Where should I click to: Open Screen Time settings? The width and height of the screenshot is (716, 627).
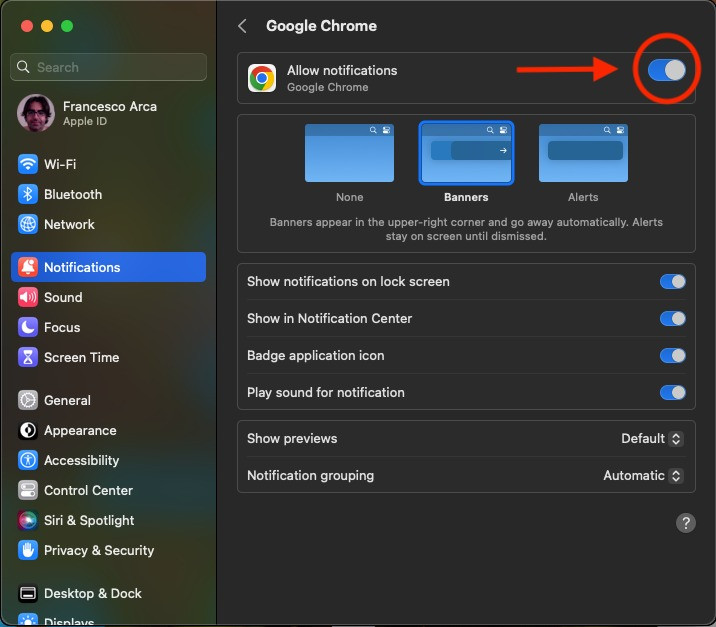108,357
